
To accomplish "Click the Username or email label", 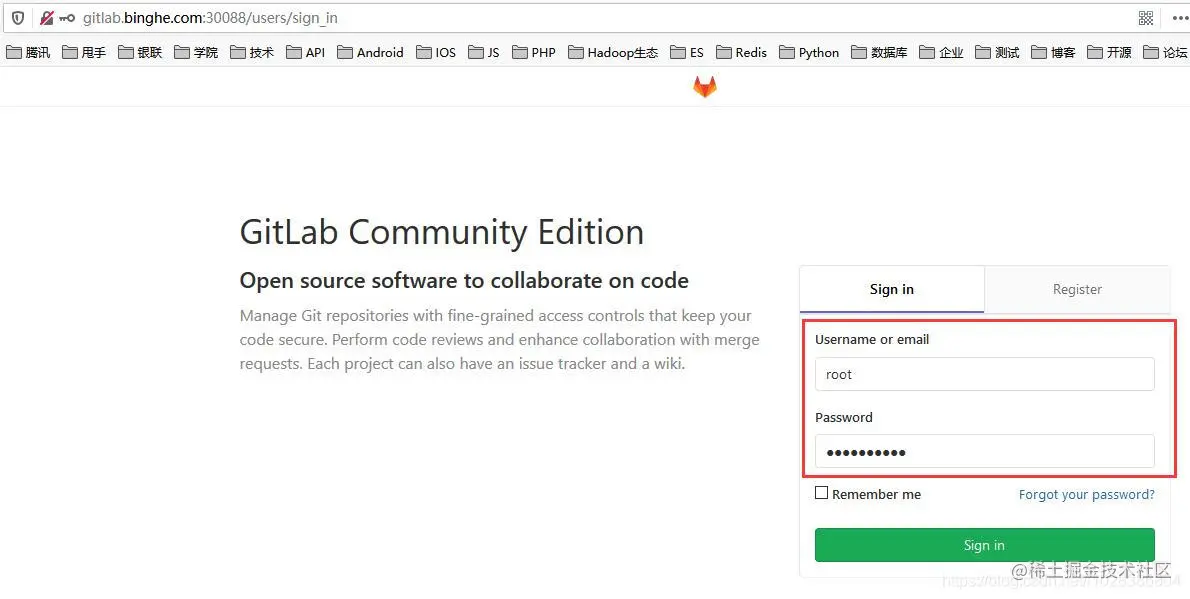I will click(x=872, y=339).
